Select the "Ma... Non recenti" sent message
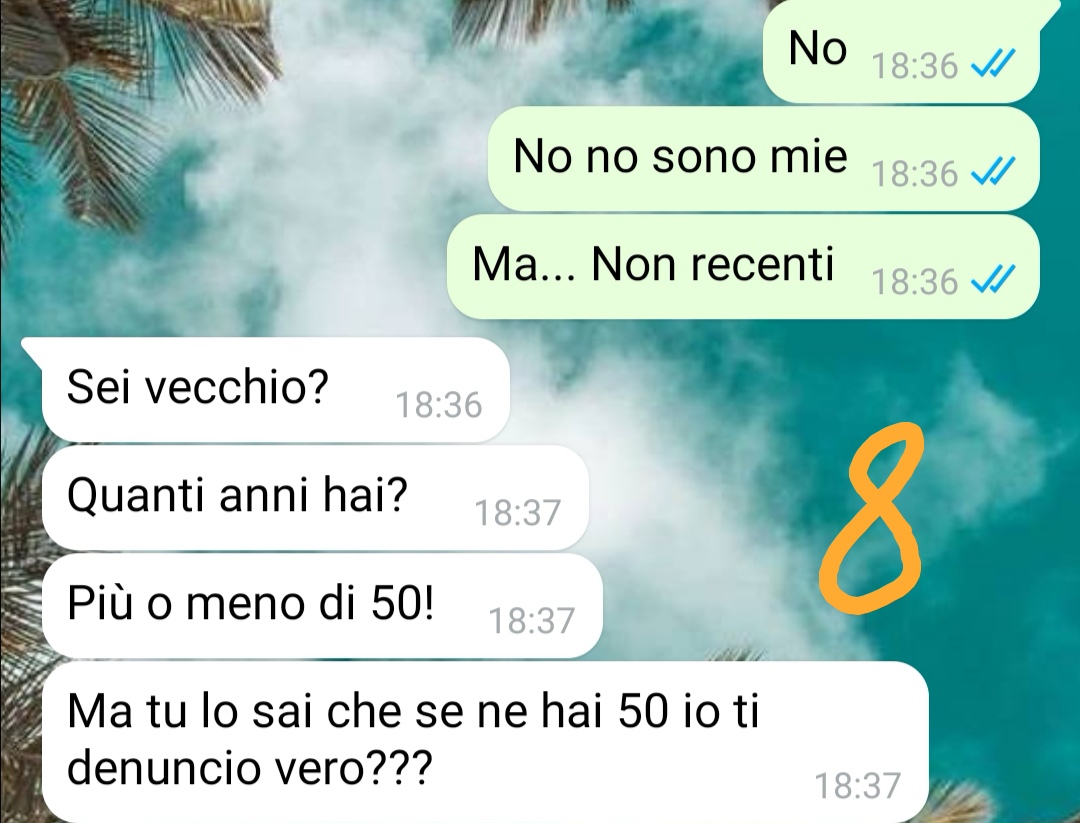Image resolution: width=1080 pixels, height=823 pixels. pyautogui.click(x=743, y=267)
